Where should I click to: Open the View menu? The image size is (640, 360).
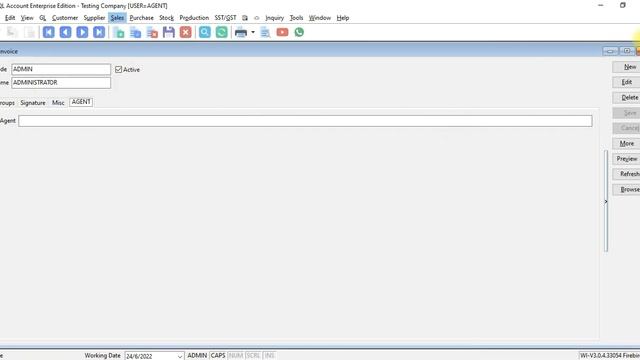27,18
